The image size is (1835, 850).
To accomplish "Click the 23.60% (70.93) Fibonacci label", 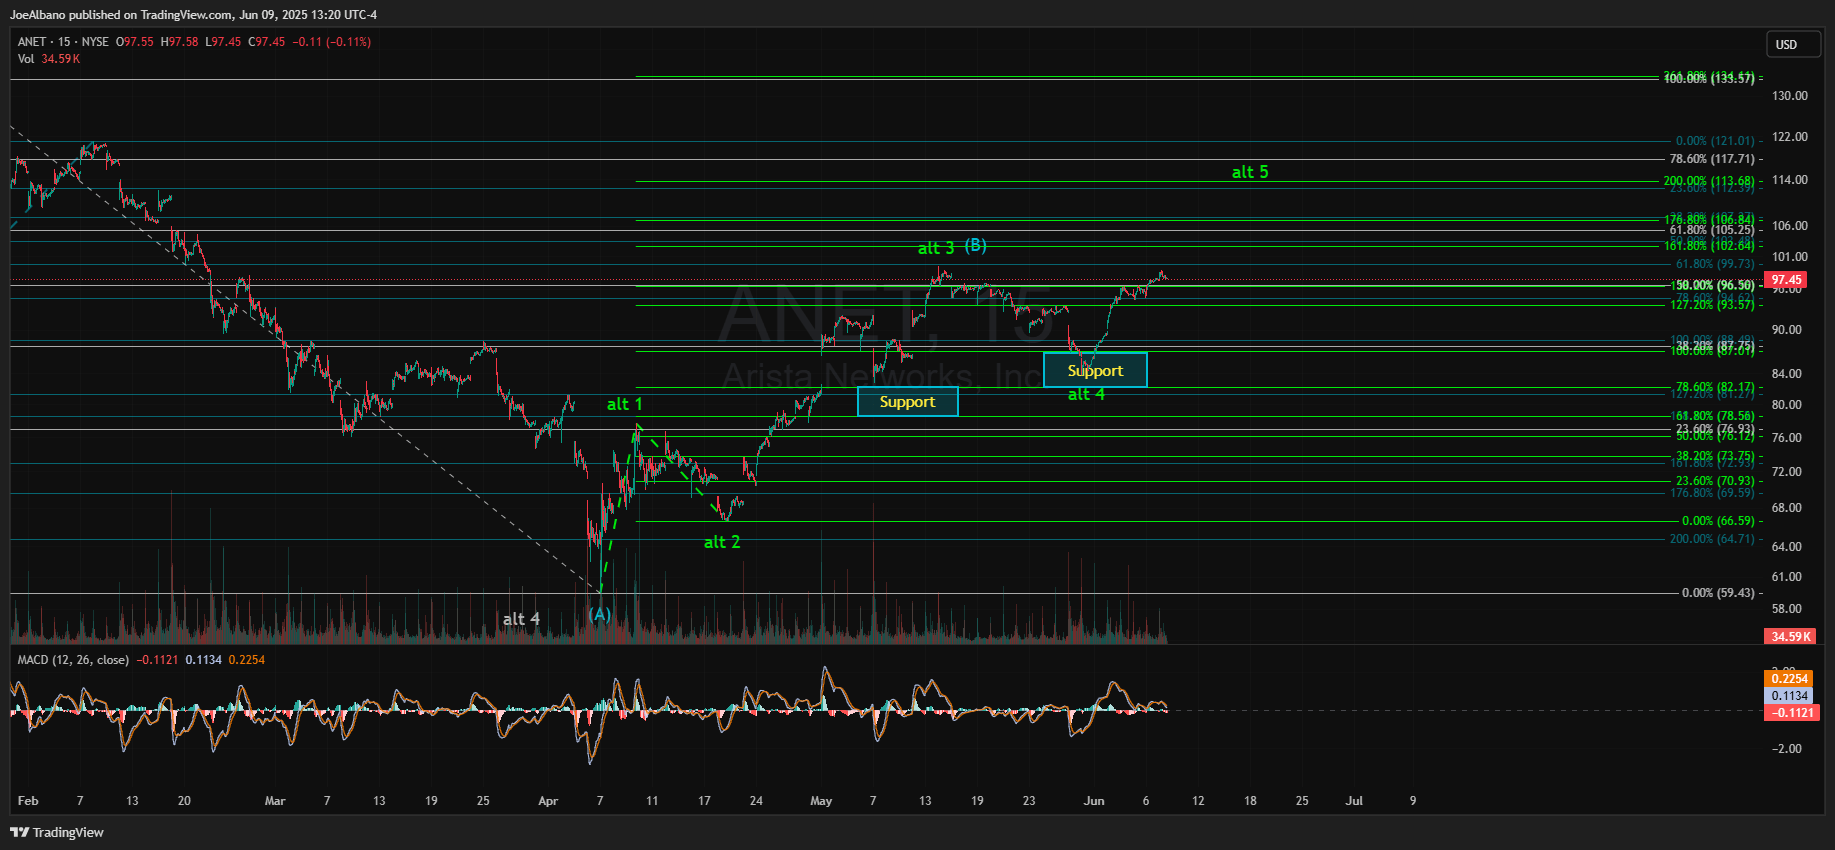I will (1715, 481).
